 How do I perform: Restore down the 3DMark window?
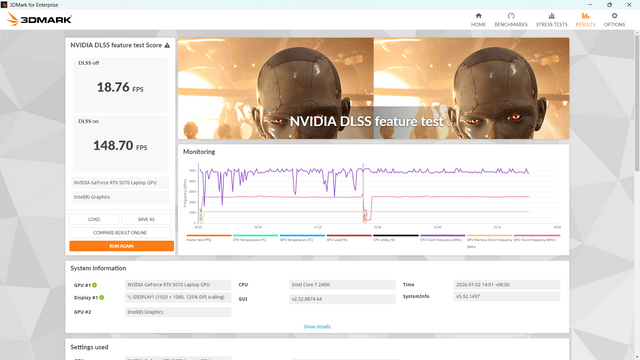click(x=609, y=4)
